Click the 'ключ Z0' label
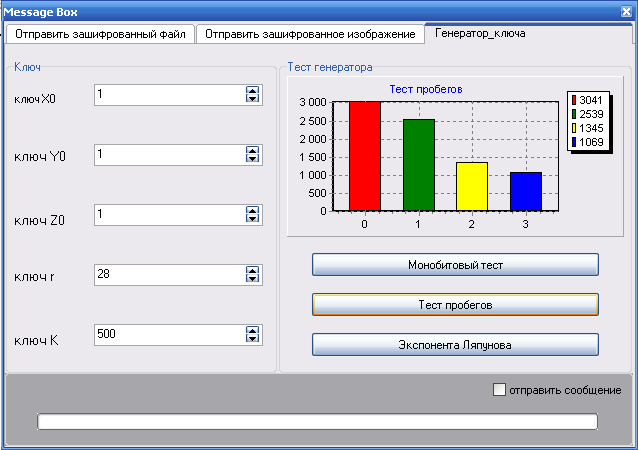The height and width of the screenshot is (450, 638). (x=39, y=221)
